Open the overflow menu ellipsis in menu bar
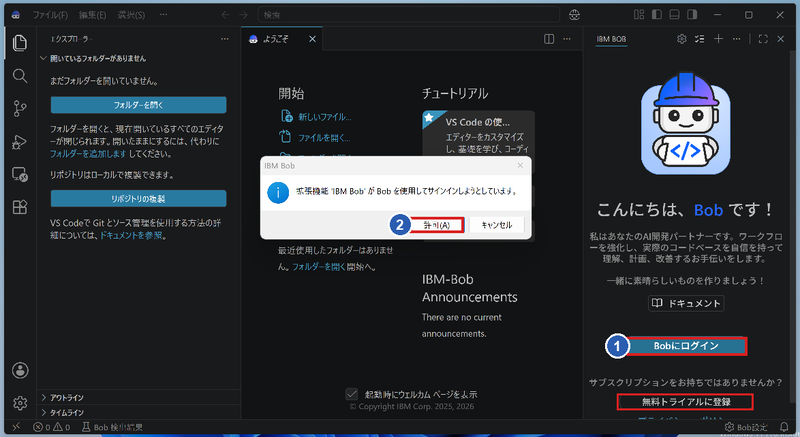800x437 pixels. 163,15
